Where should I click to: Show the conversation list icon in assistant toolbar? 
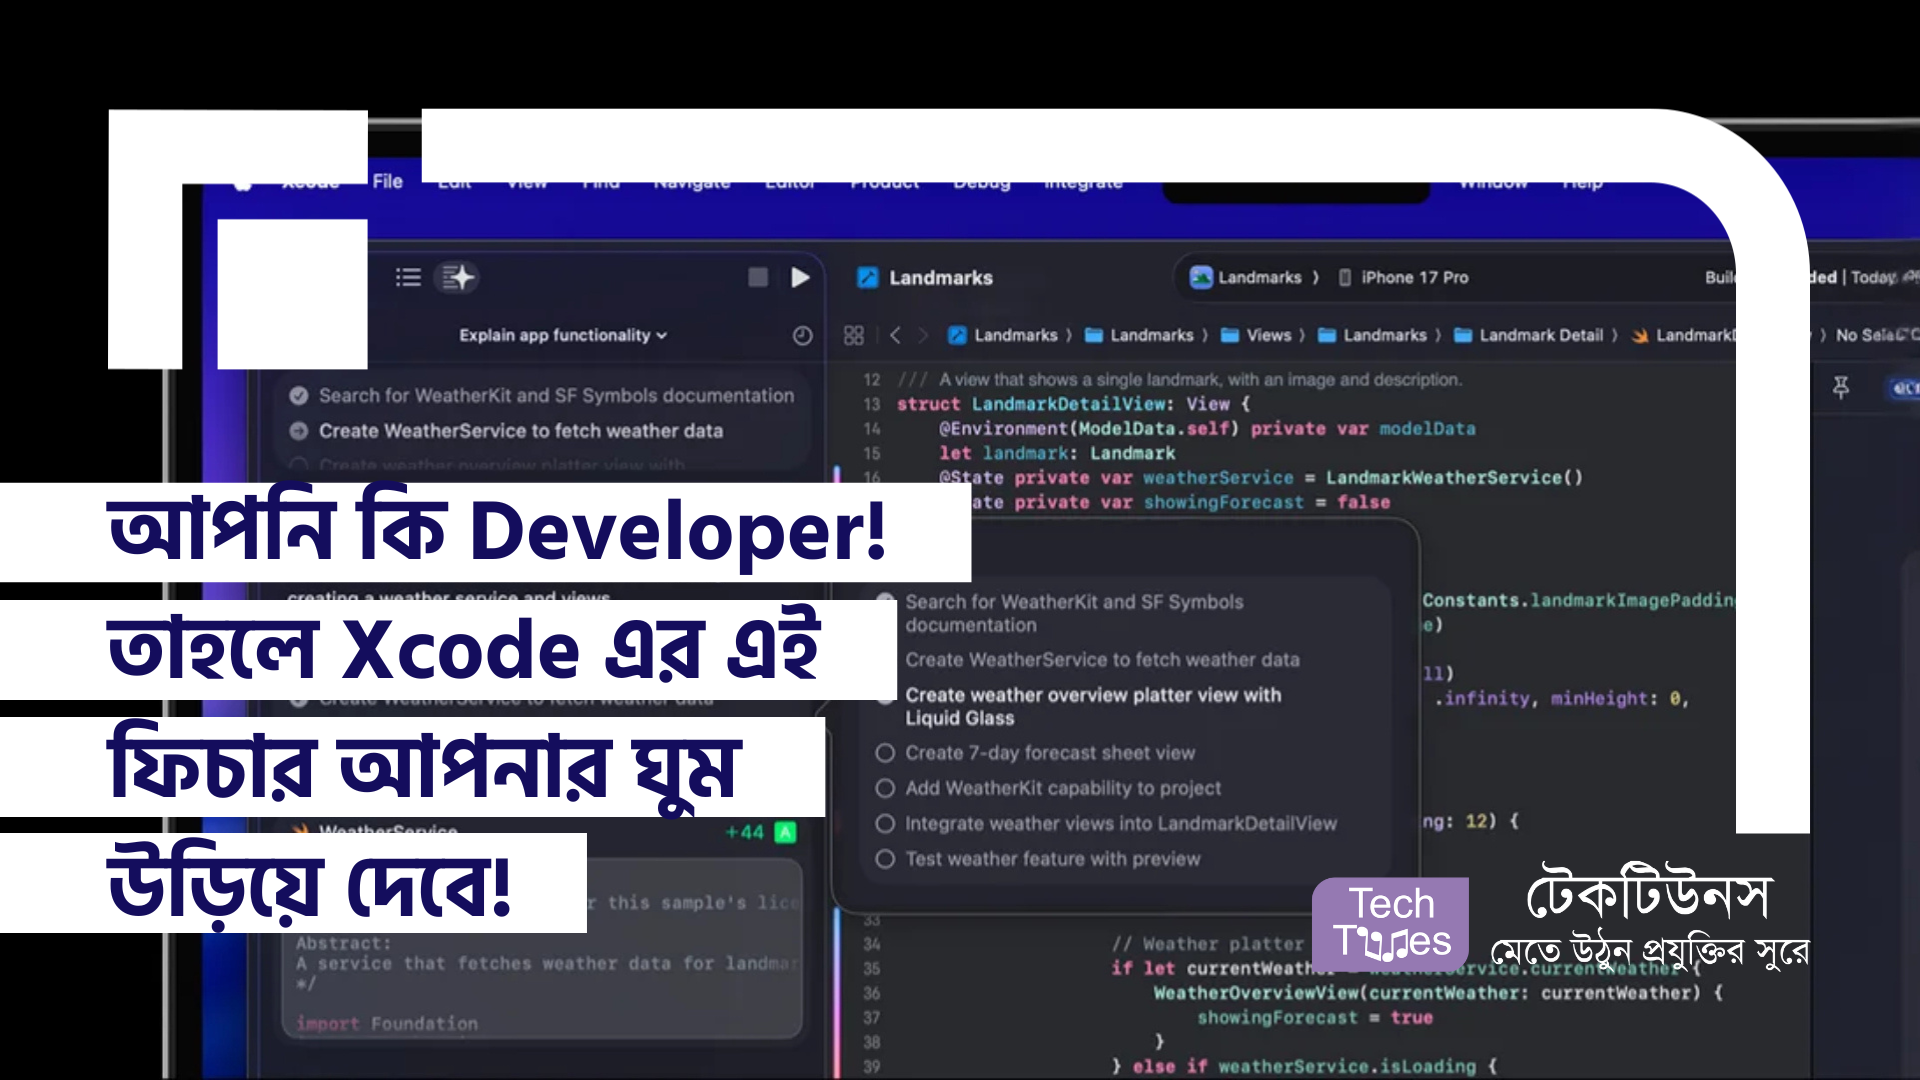408,277
